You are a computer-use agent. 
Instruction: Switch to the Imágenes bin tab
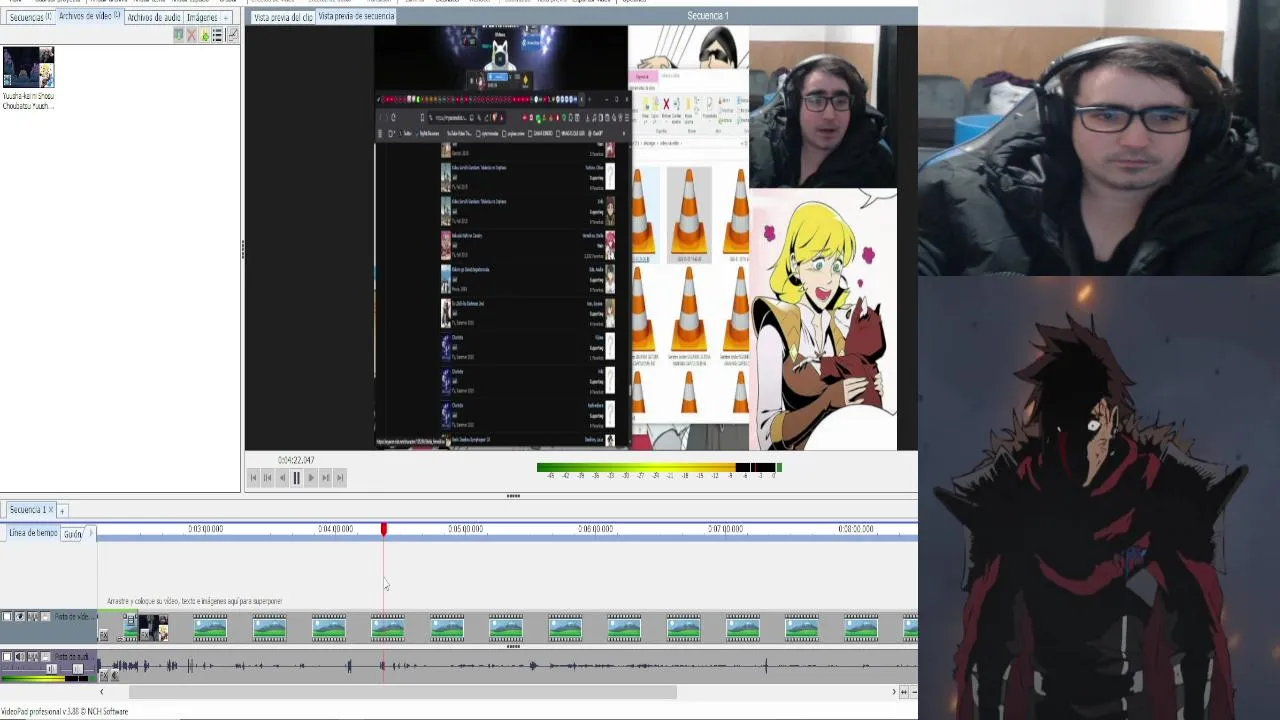point(202,18)
